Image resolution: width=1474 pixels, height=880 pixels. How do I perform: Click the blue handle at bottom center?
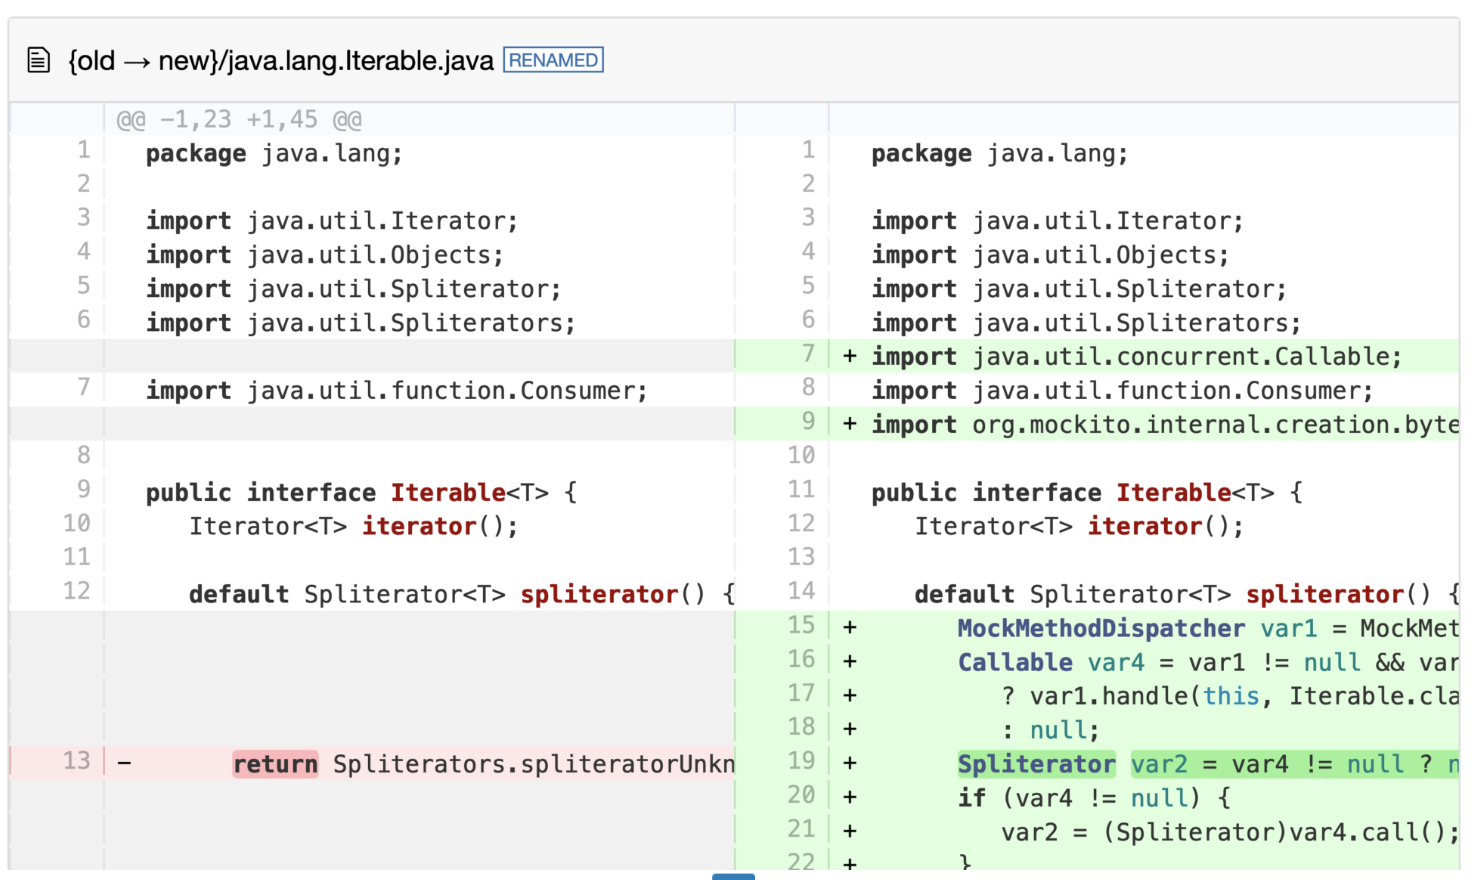click(x=733, y=876)
